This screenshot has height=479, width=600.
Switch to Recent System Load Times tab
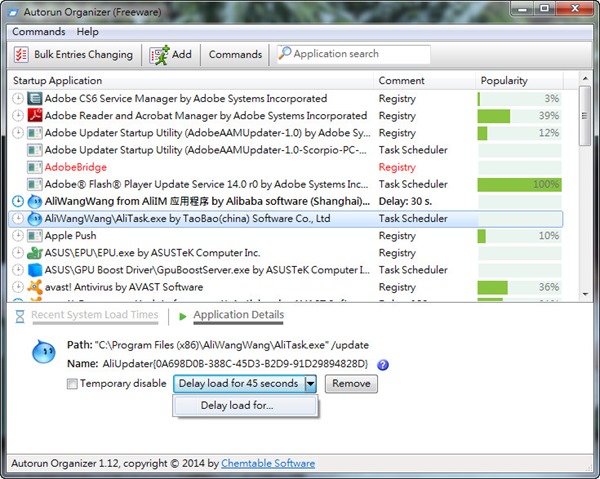pyautogui.click(x=95, y=315)
